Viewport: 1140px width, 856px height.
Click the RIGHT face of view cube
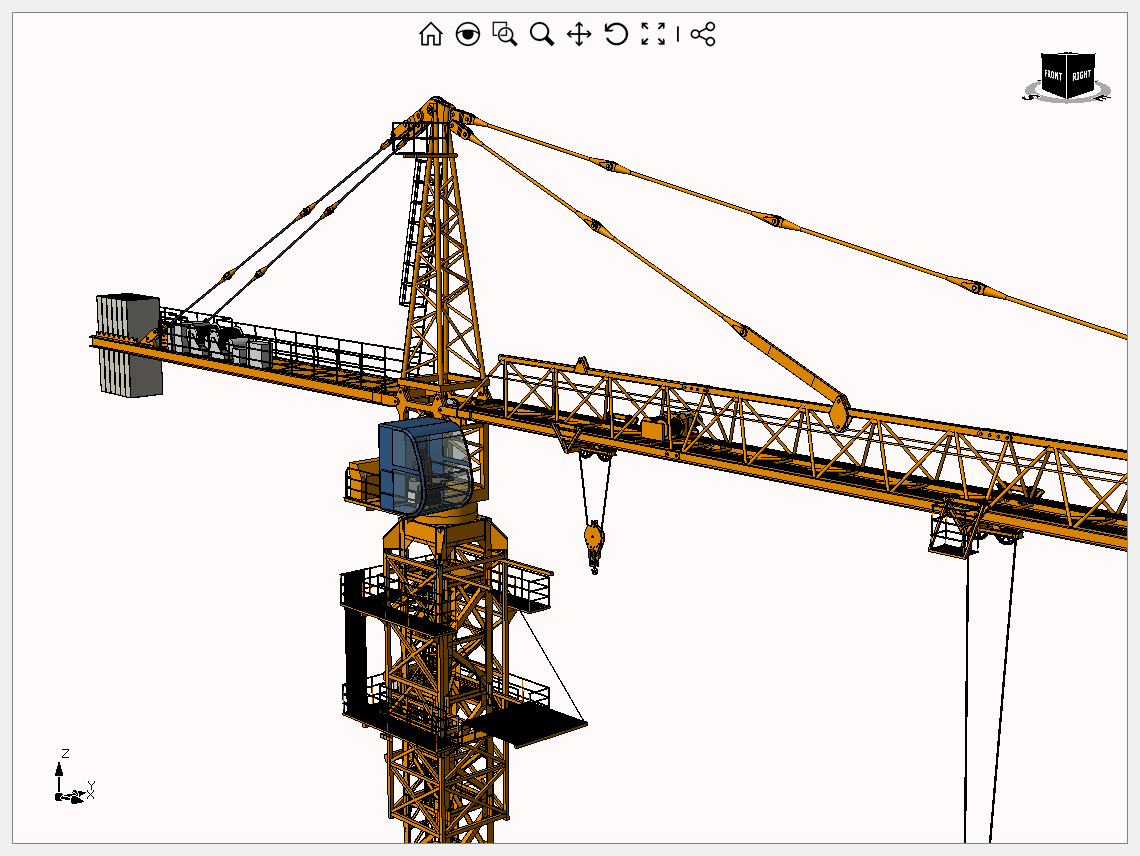tap(1081, 76)
